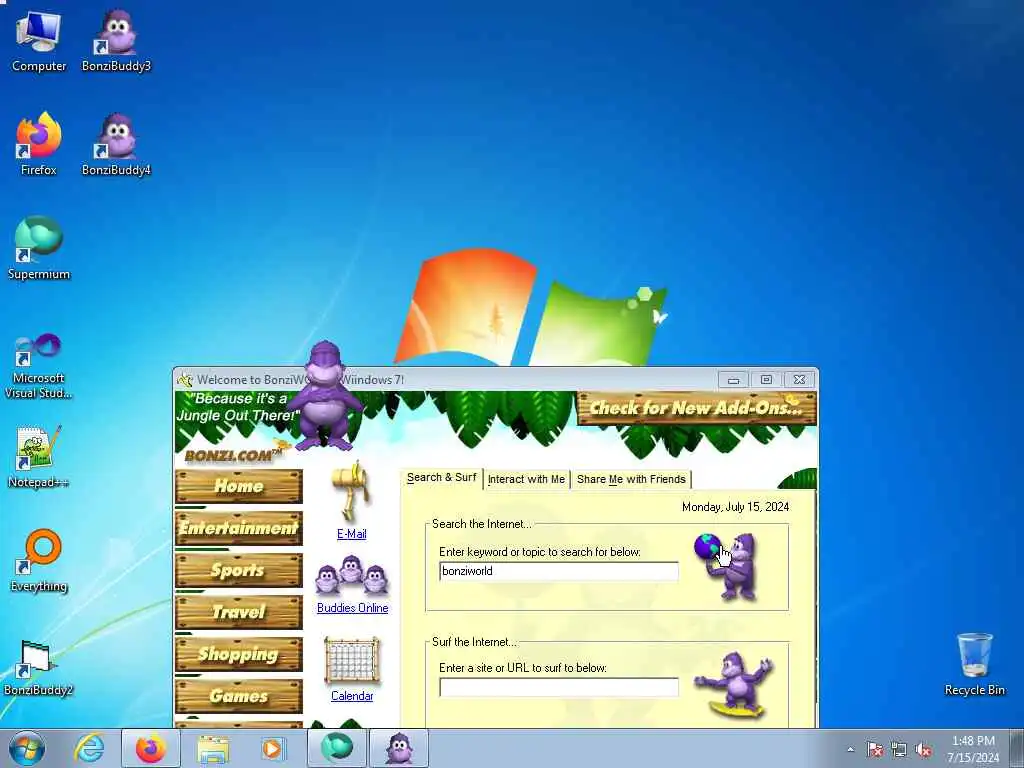Click the Bonzi gorilla character on titlebar
This screenshot has width=1024, height=768.
[x=325, y=396]
